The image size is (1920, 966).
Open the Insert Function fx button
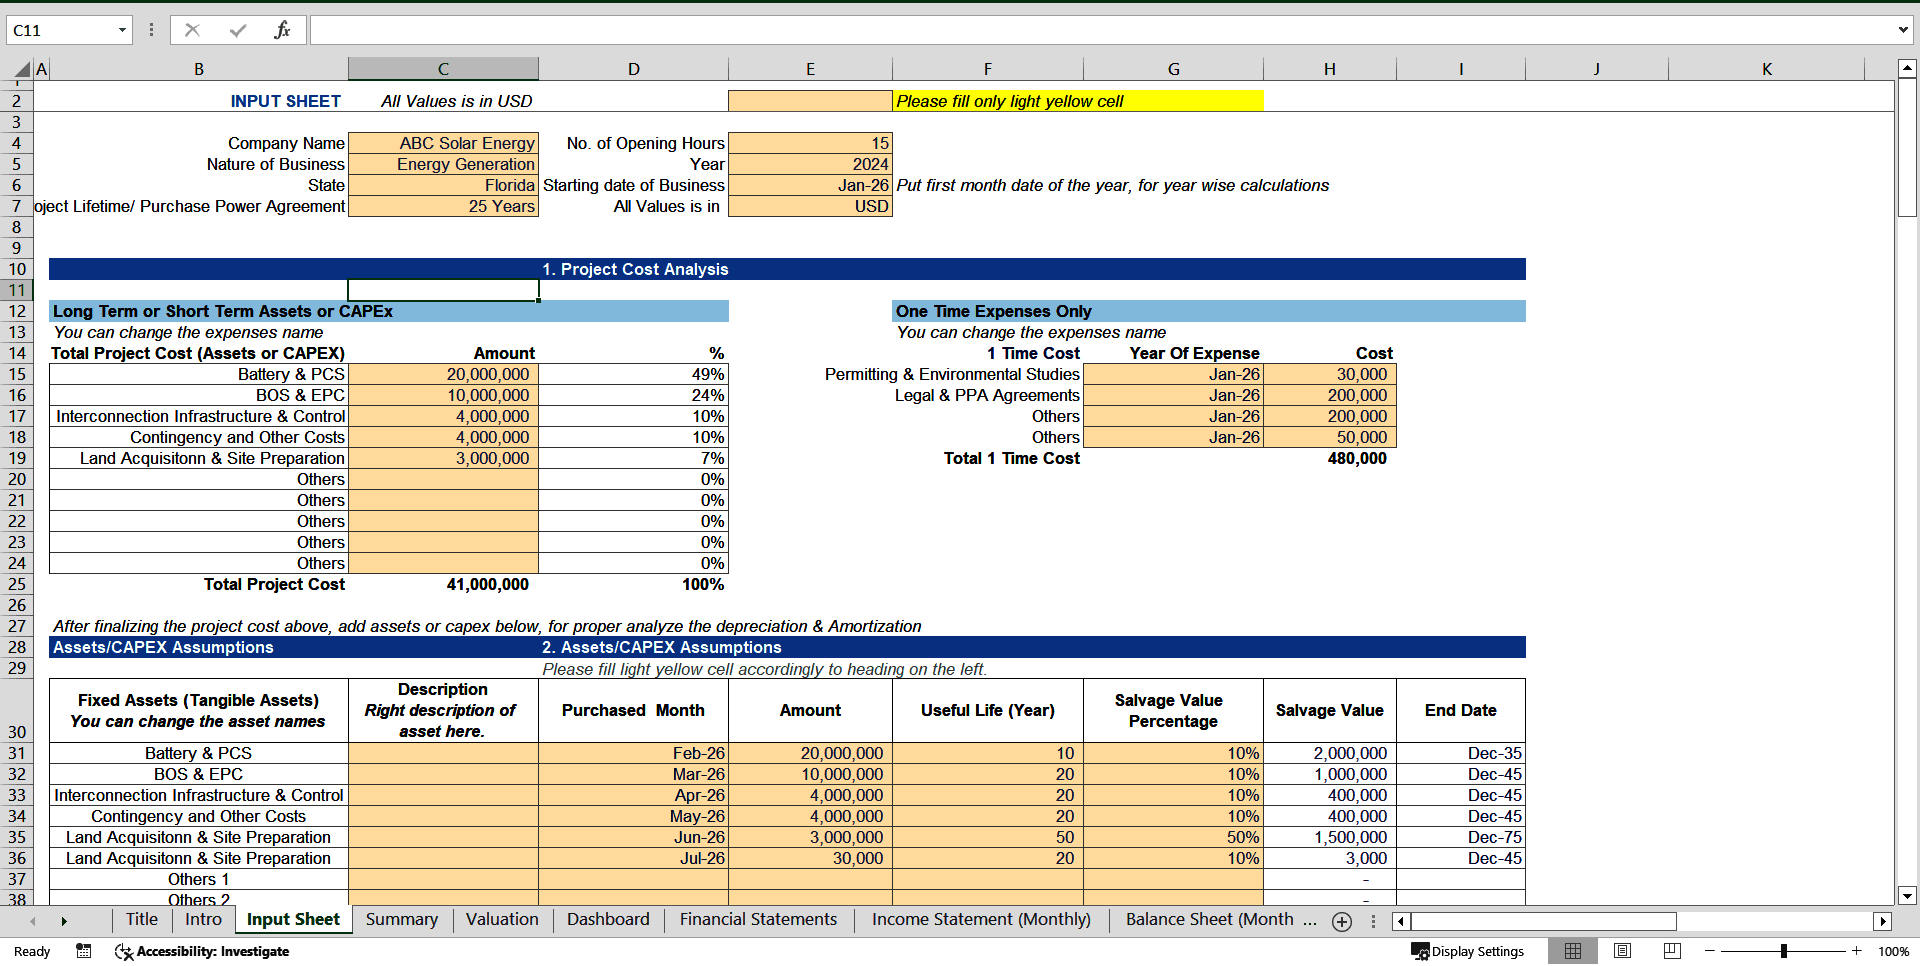point(282,30)
